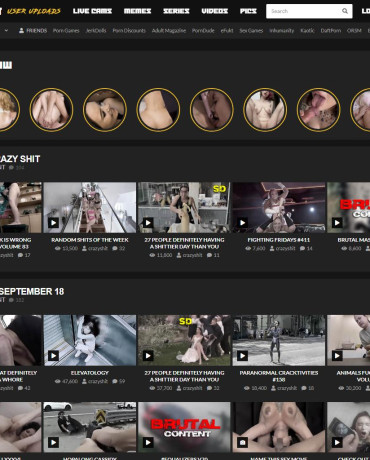Open the Fighting Fridays #411 title
370x460 pixels.
[279, 240]
